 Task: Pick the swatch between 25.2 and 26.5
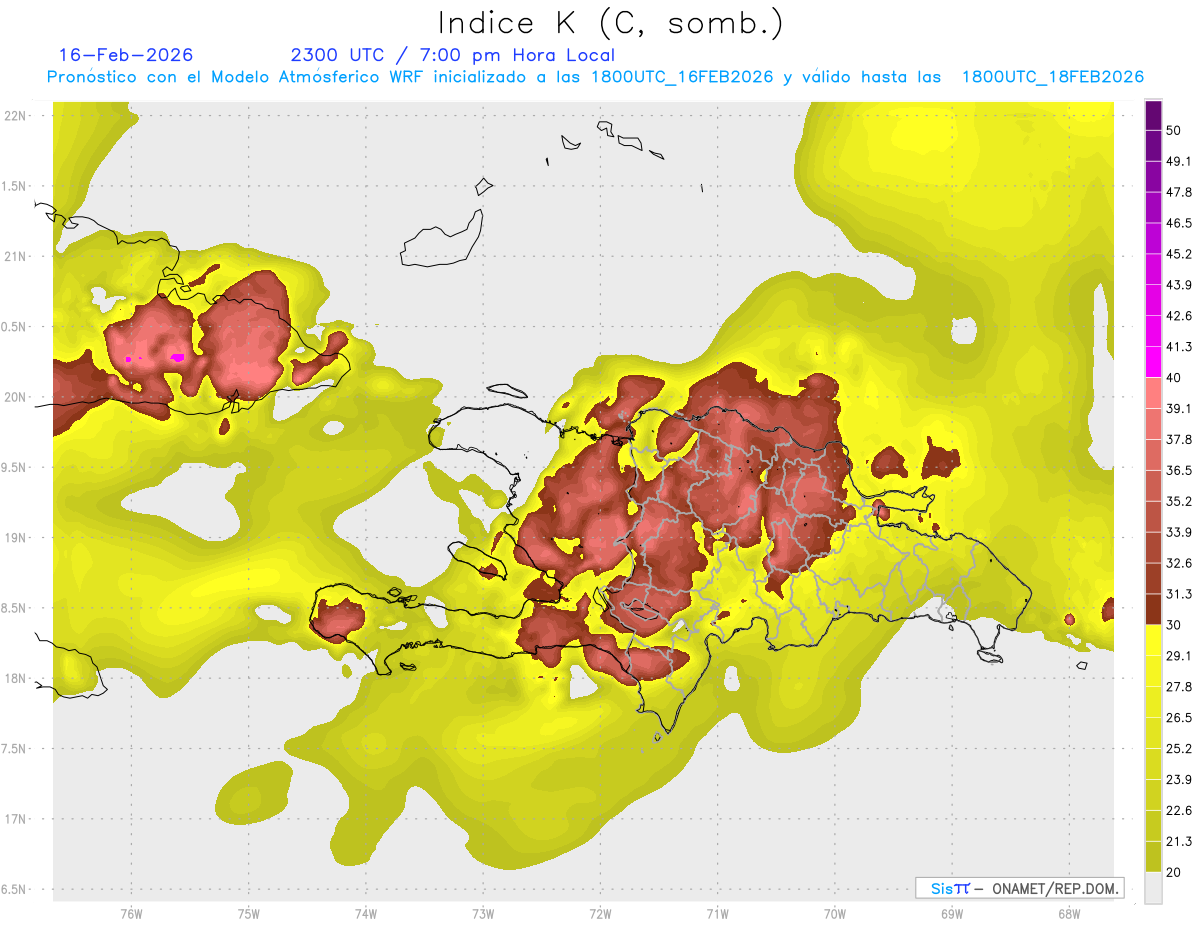[x=1153, y=733]
